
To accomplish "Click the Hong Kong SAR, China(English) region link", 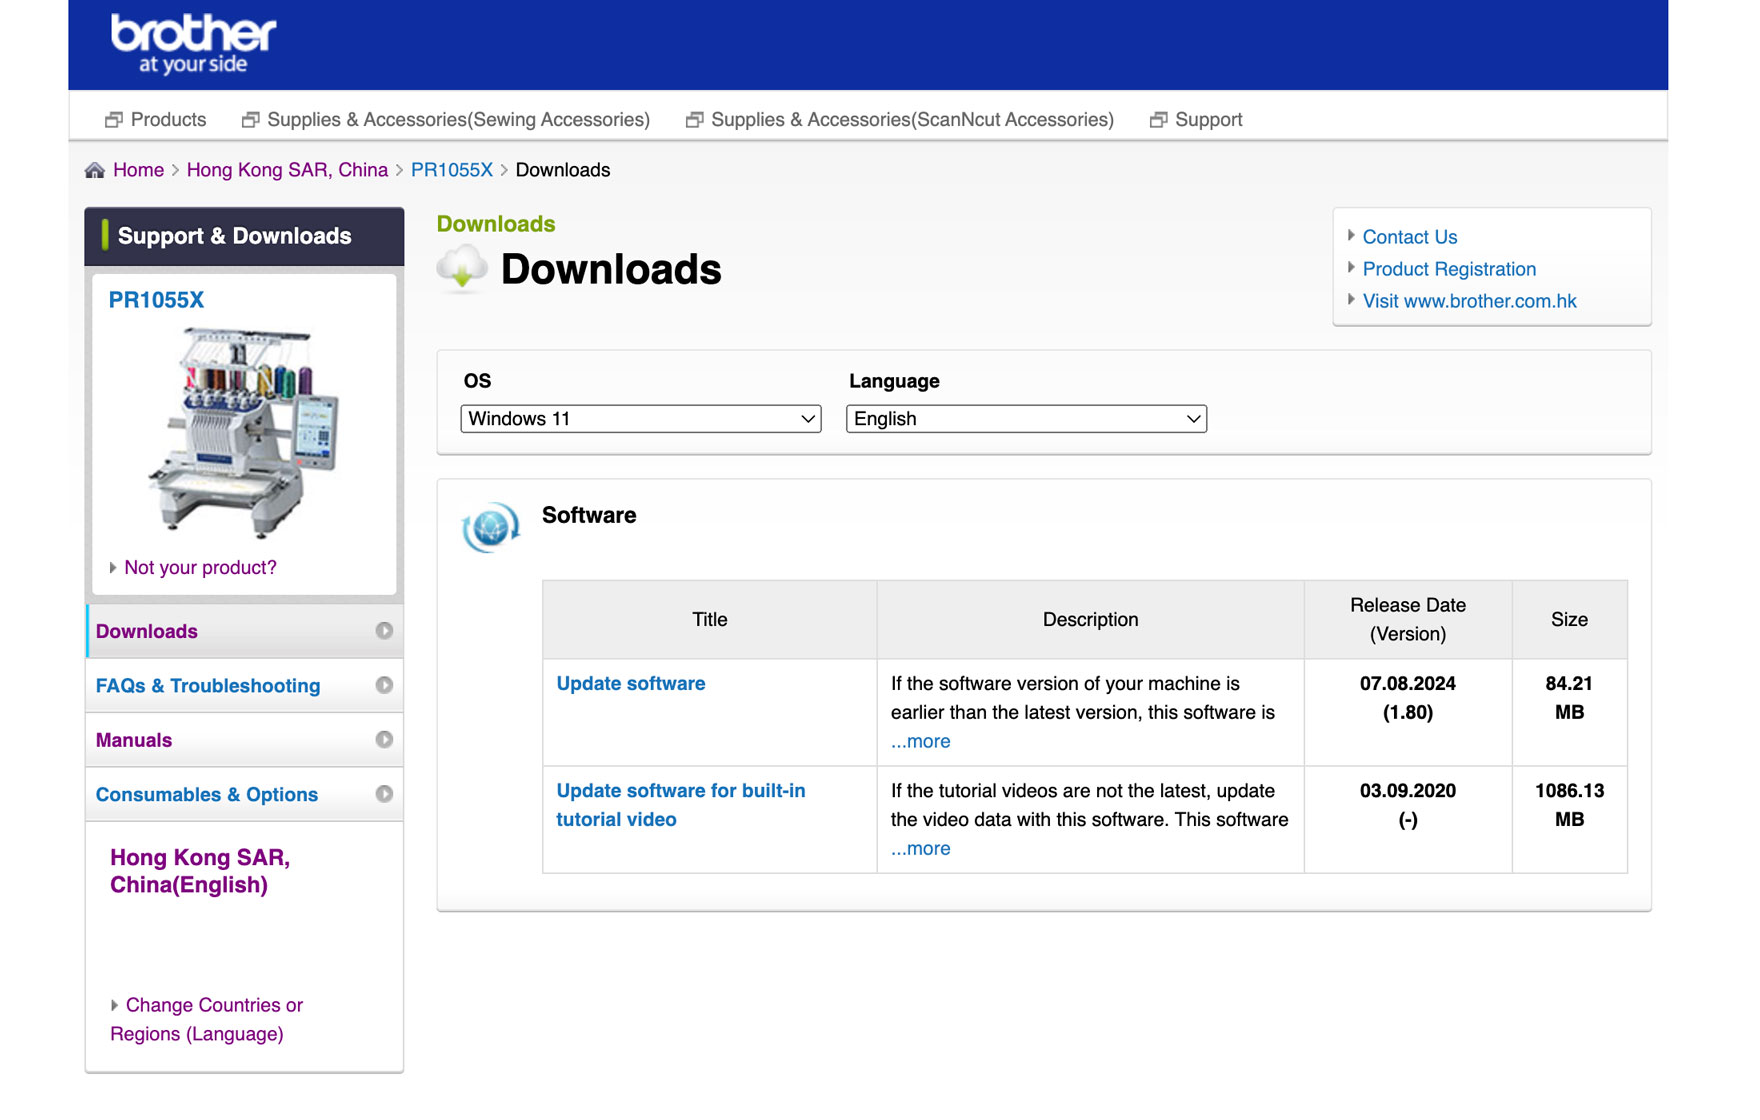I will click(200, 871).
